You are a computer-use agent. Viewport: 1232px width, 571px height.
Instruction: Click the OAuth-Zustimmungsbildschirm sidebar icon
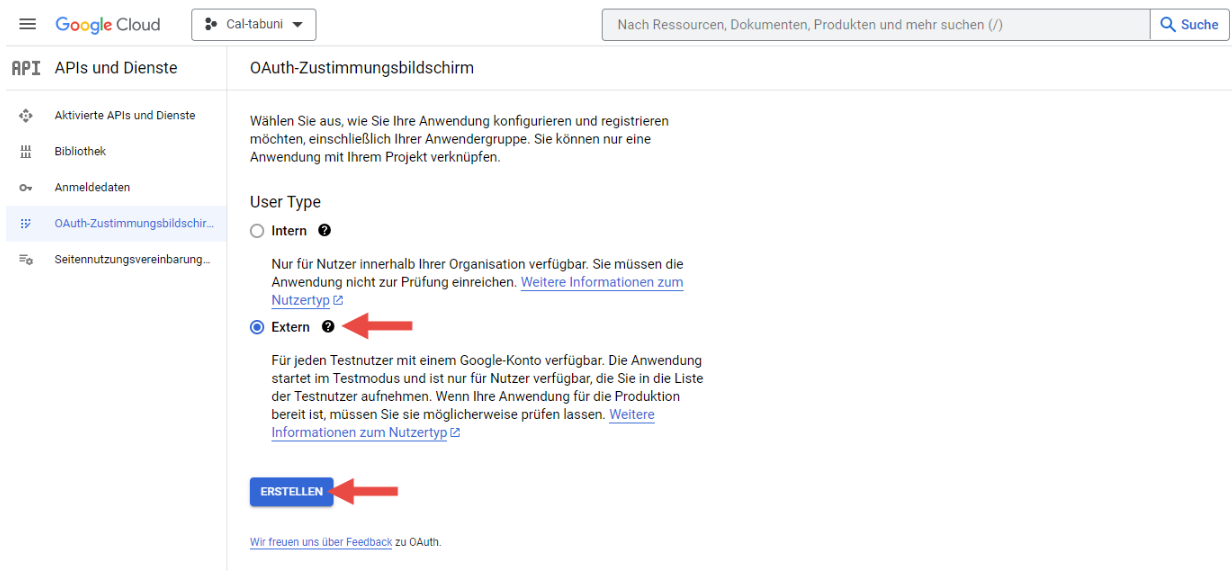point(26,224)
